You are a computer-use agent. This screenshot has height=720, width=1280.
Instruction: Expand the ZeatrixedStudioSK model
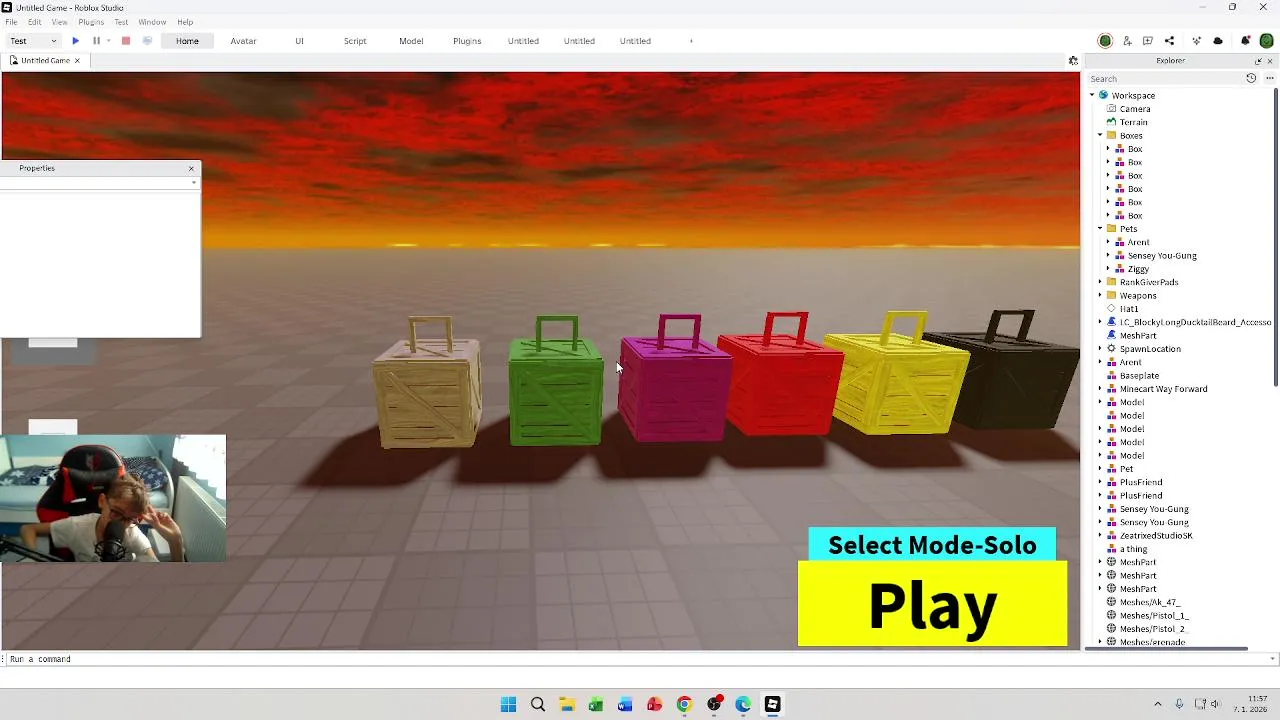point(1100,536)
